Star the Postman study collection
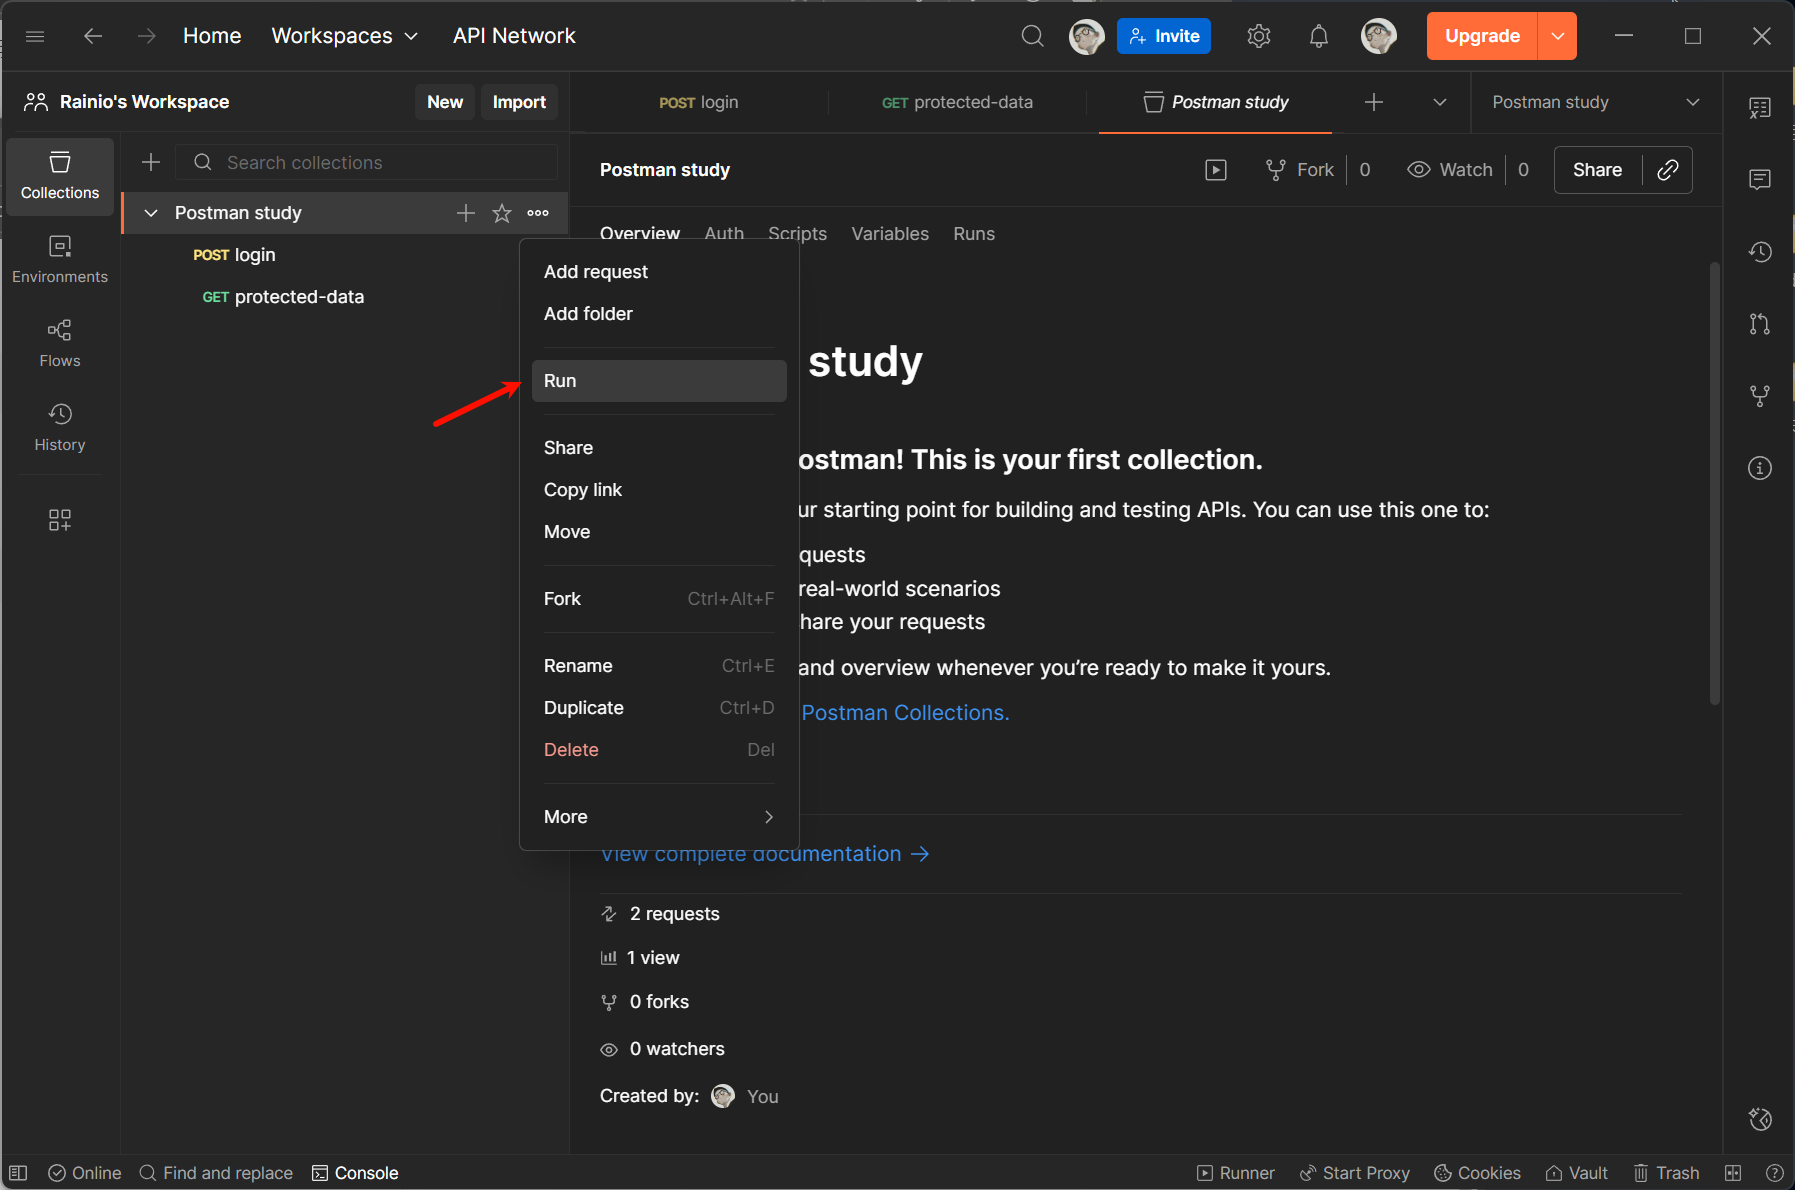1795x1190 pixels. click(x=502, y=213)
